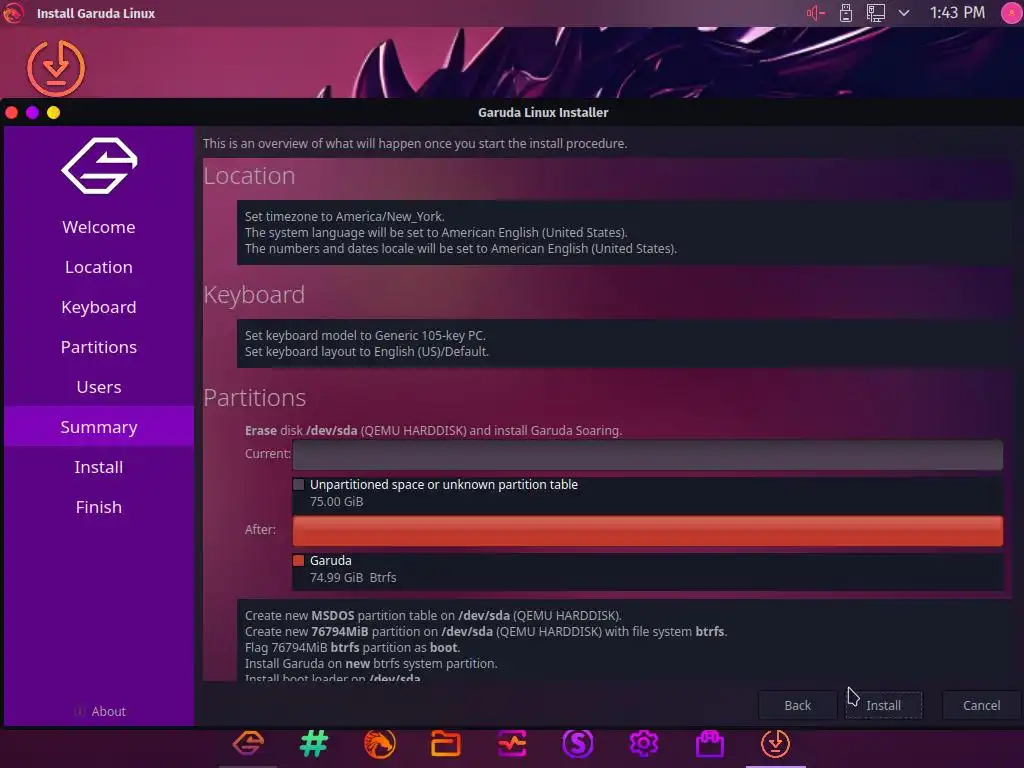Click the muted volume tray icon
This screenshot has width=1024, height=768.
[x=816, y=13]
